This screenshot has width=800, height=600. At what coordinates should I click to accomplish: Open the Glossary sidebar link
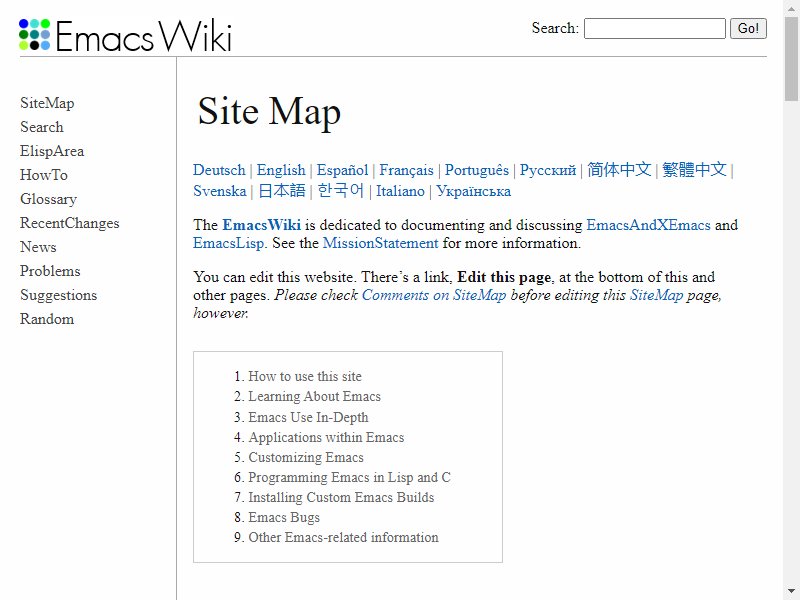(48, 199)
